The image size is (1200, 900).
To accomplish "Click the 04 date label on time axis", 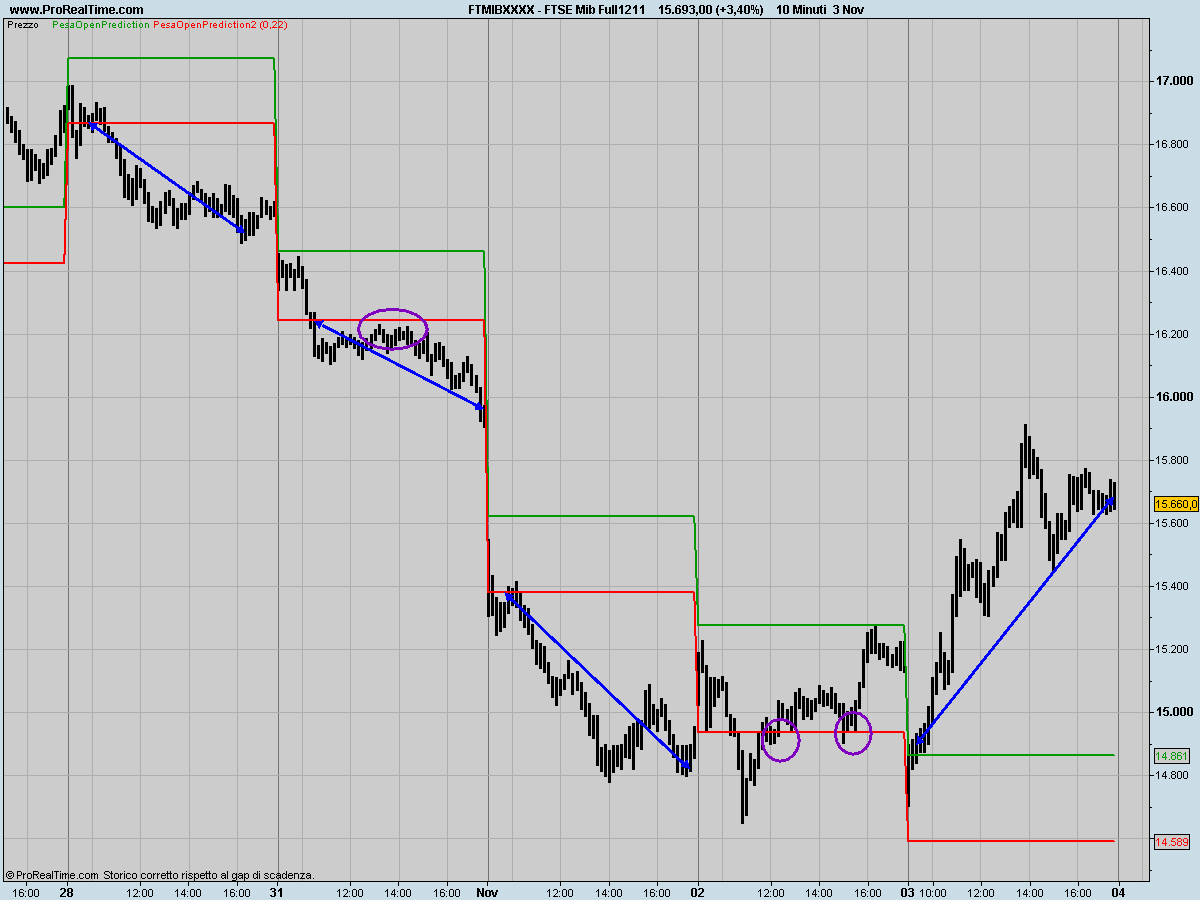I will 1118,892.
